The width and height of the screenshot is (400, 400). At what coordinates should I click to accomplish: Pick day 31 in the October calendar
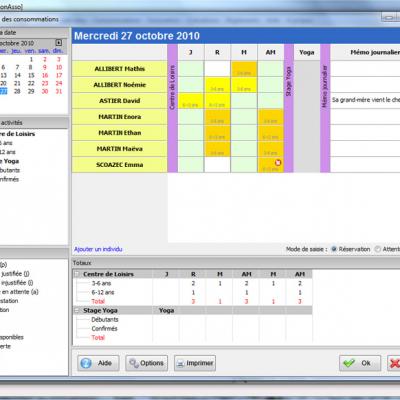pos(59,91)
